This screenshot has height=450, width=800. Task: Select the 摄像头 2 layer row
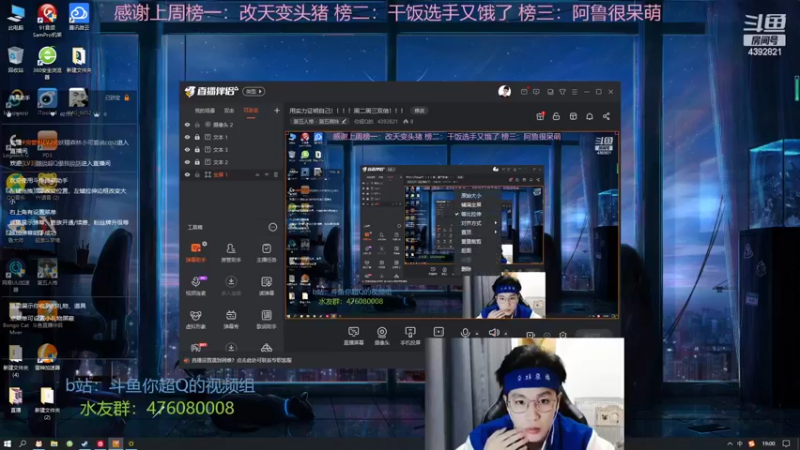(232, 124)
